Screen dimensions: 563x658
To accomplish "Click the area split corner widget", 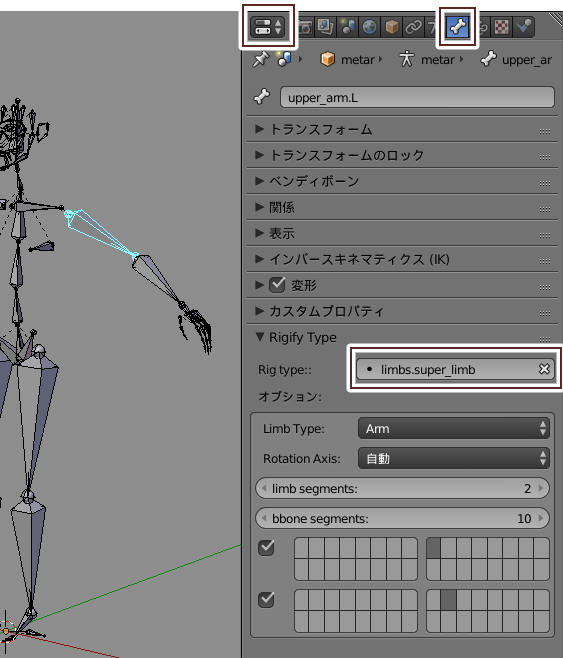I will pos(556,18).
